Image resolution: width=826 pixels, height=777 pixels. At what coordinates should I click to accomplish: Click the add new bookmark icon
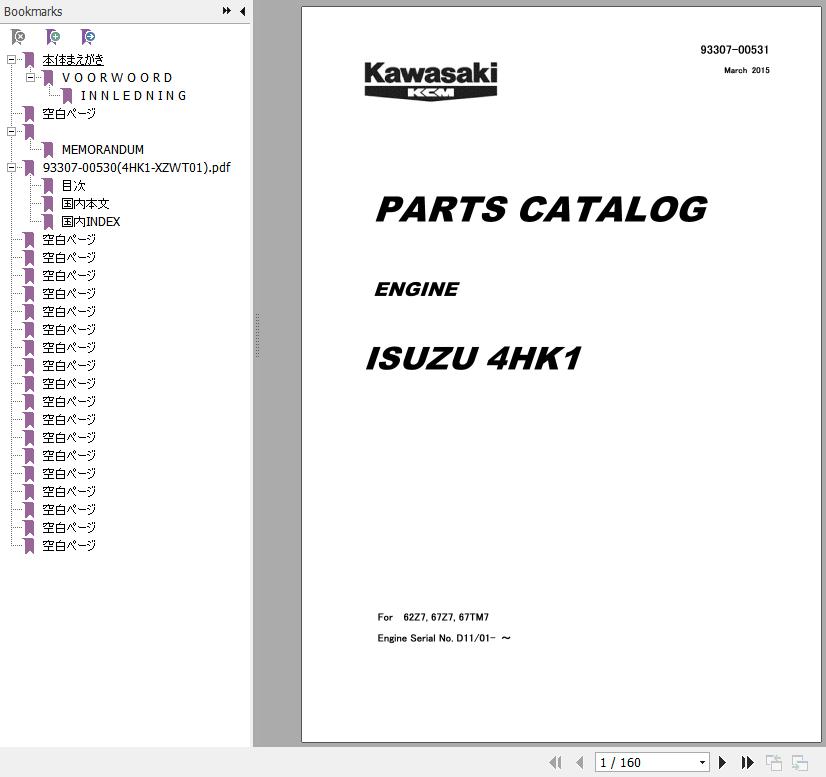tap(53, 37)
